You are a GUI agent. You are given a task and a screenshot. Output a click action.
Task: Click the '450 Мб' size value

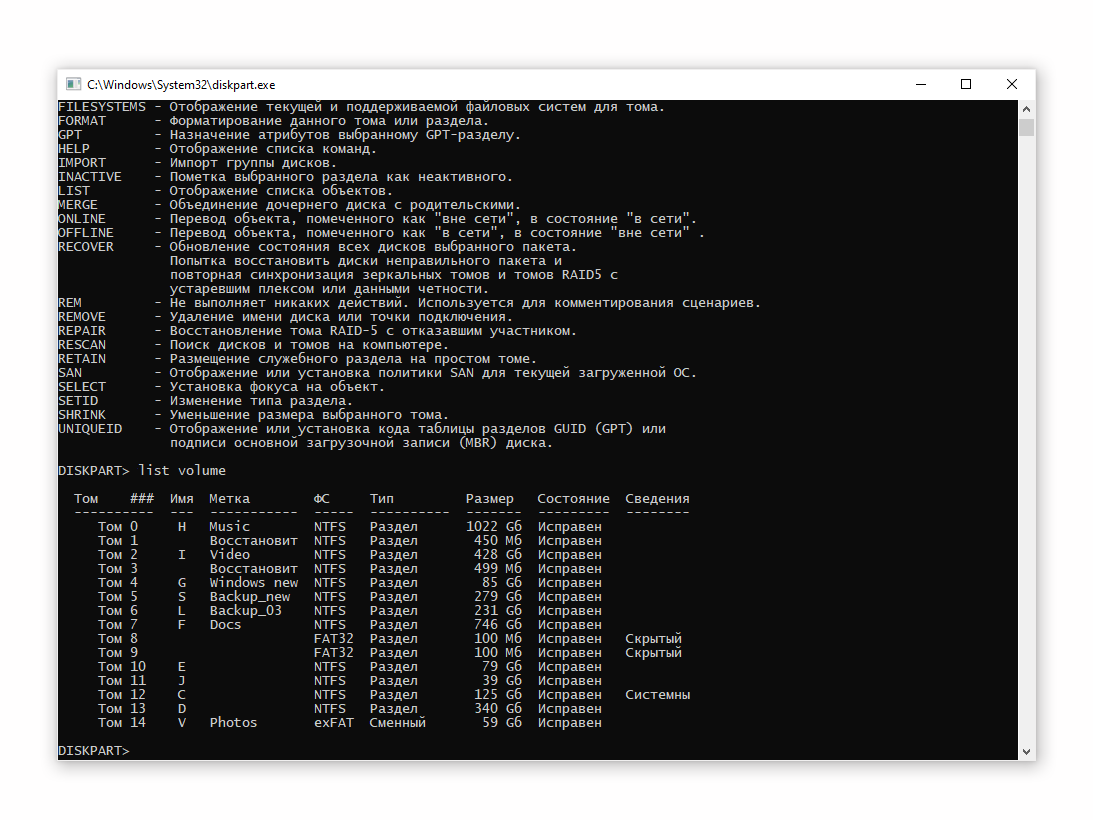(498, 540)
